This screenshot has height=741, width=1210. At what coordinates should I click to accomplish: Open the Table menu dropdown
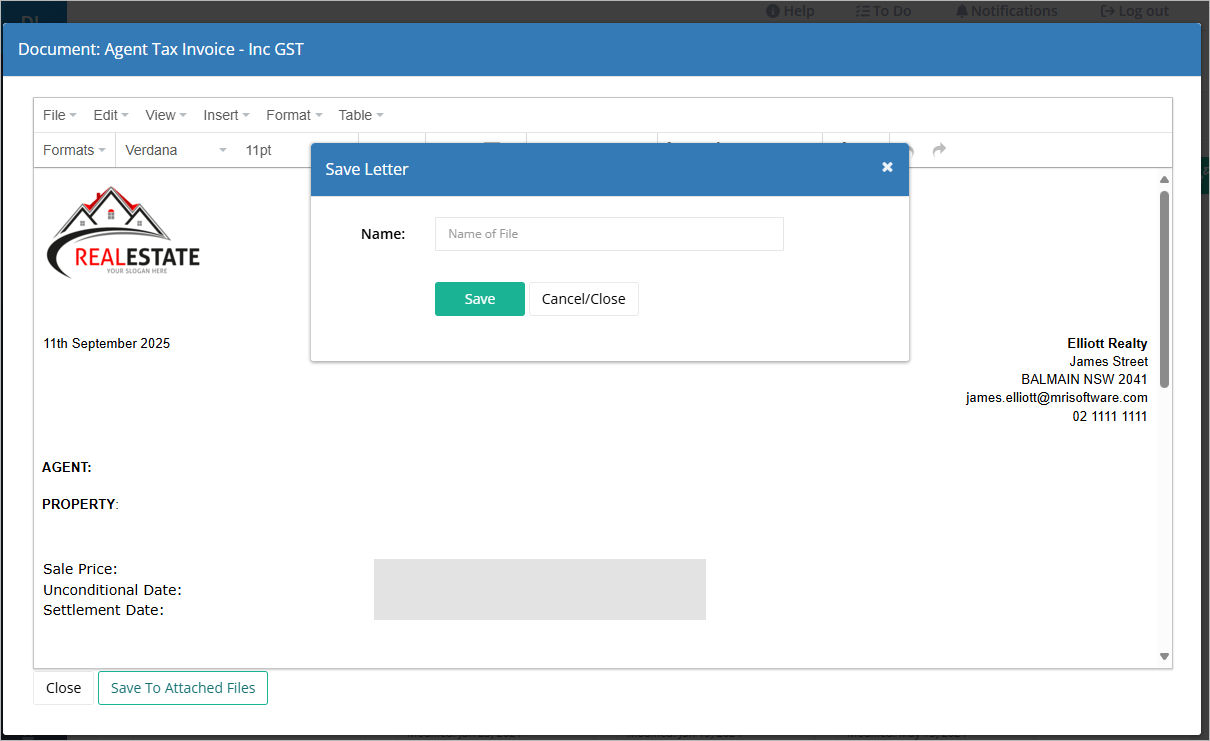coord(360,115)
